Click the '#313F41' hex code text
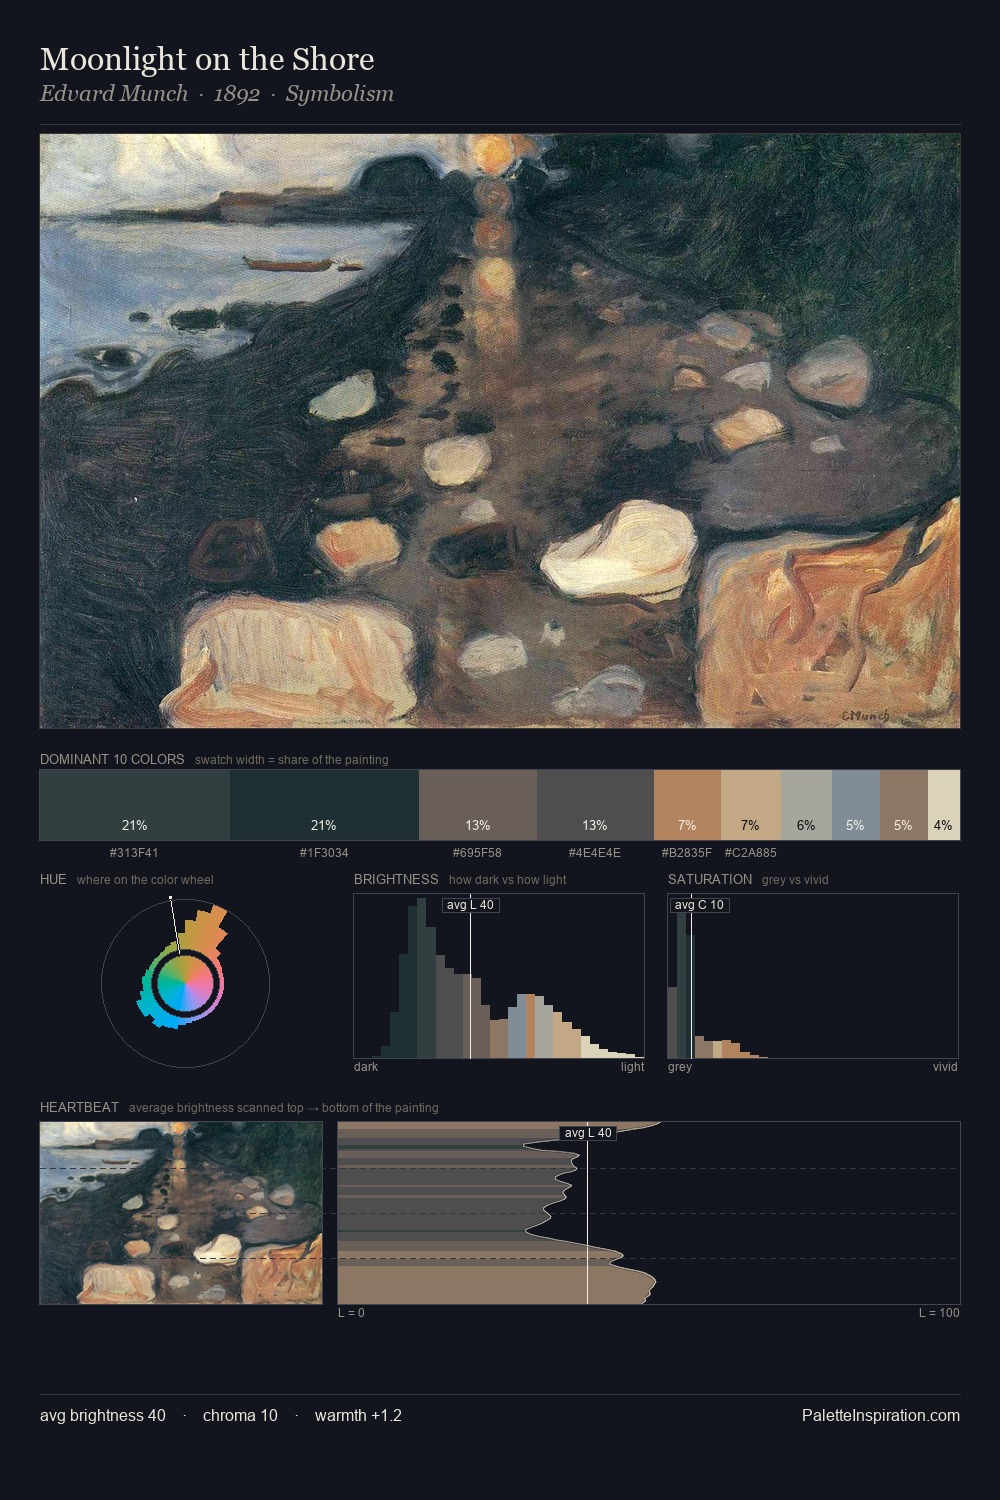Screen dimensions: 1000x1500 click(x=134, y=853)
